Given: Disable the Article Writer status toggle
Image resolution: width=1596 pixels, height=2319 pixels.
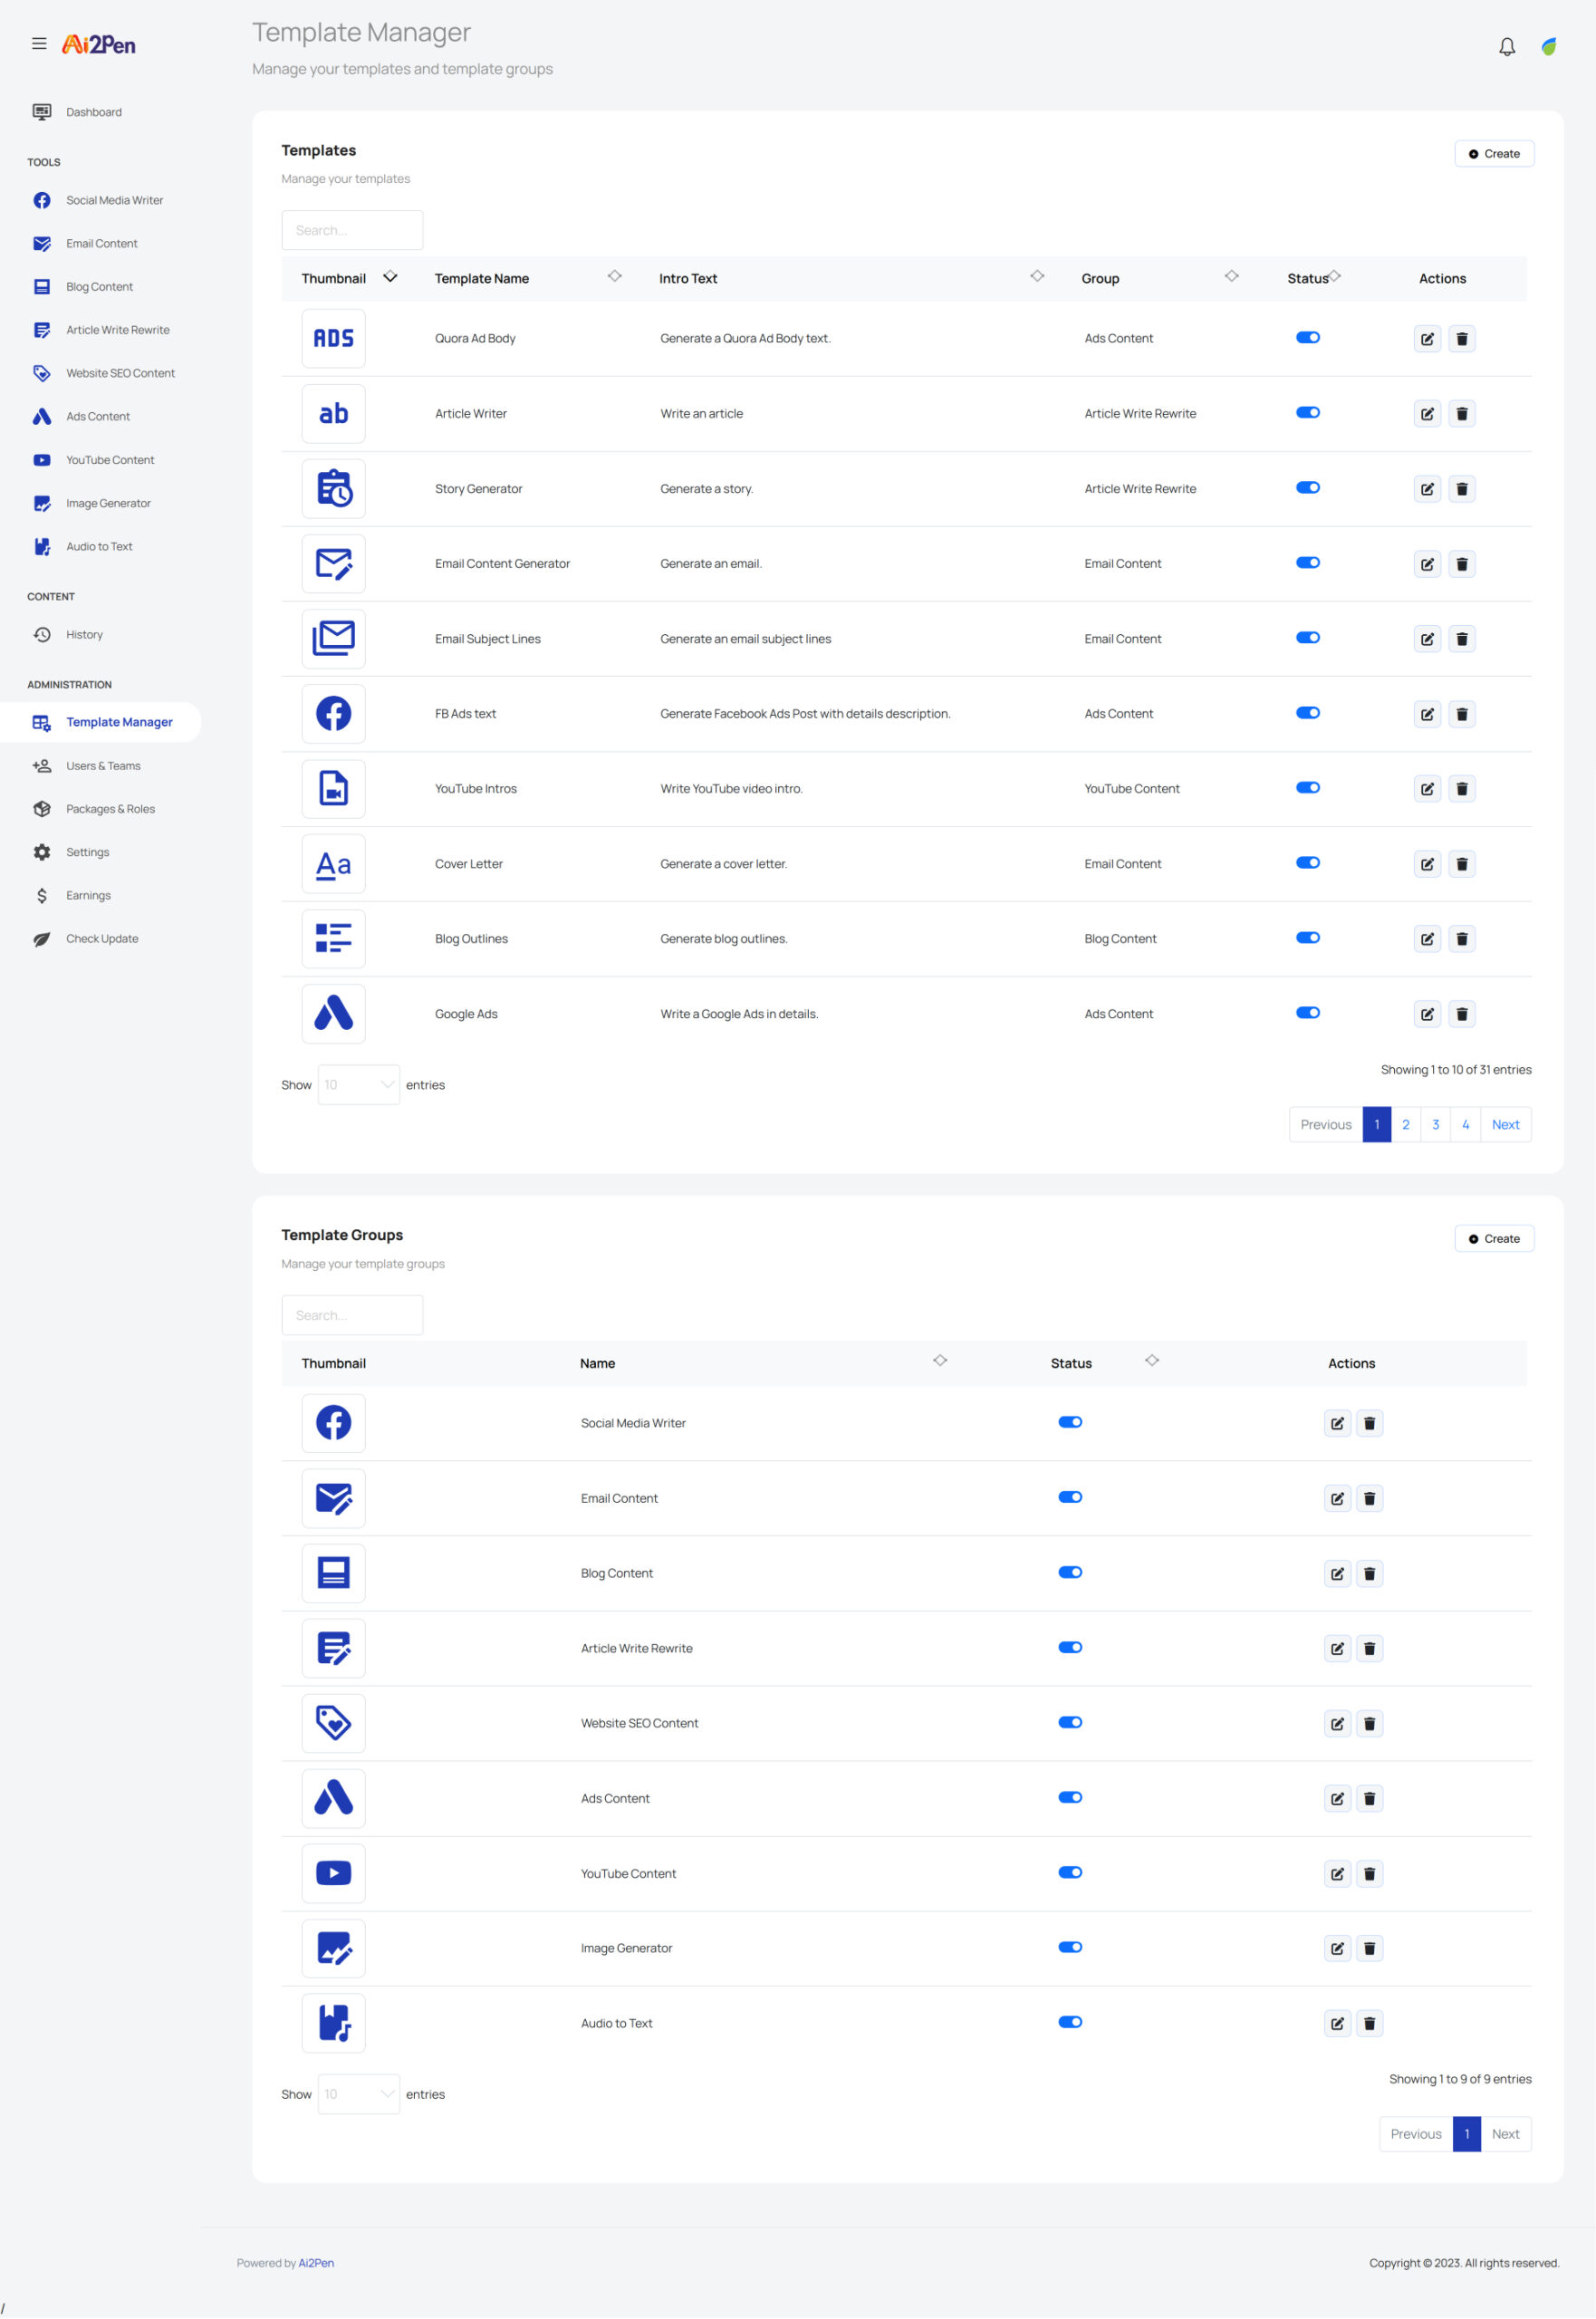Looking at the screenshot, I should click(x=1307, y=413).
